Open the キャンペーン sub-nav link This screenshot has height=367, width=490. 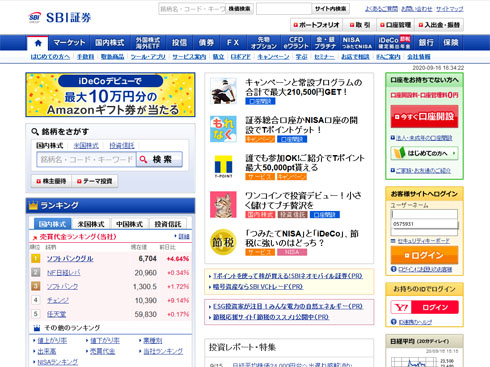pyautogui.click(x=273, y=57)
